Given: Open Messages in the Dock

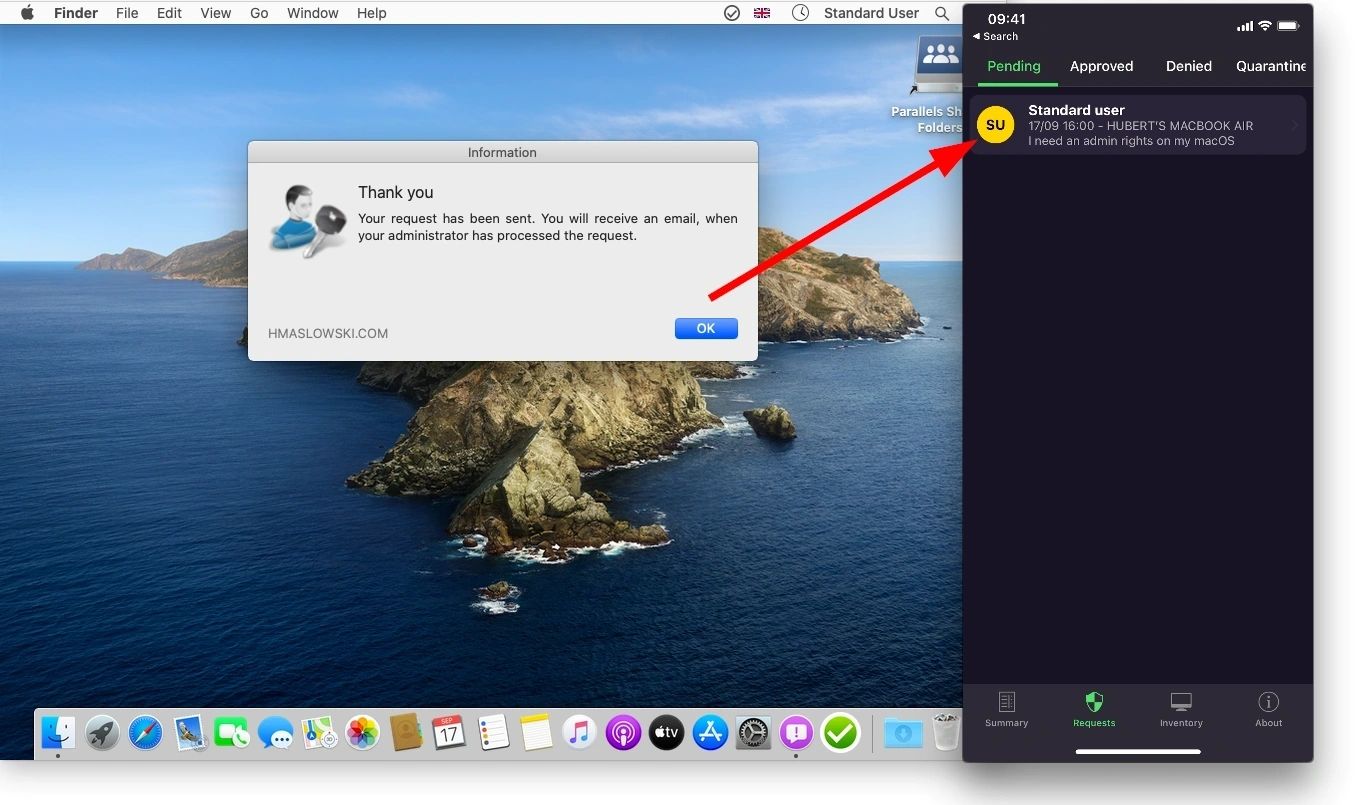Looking at the screenshot, I should coord(275,733).
